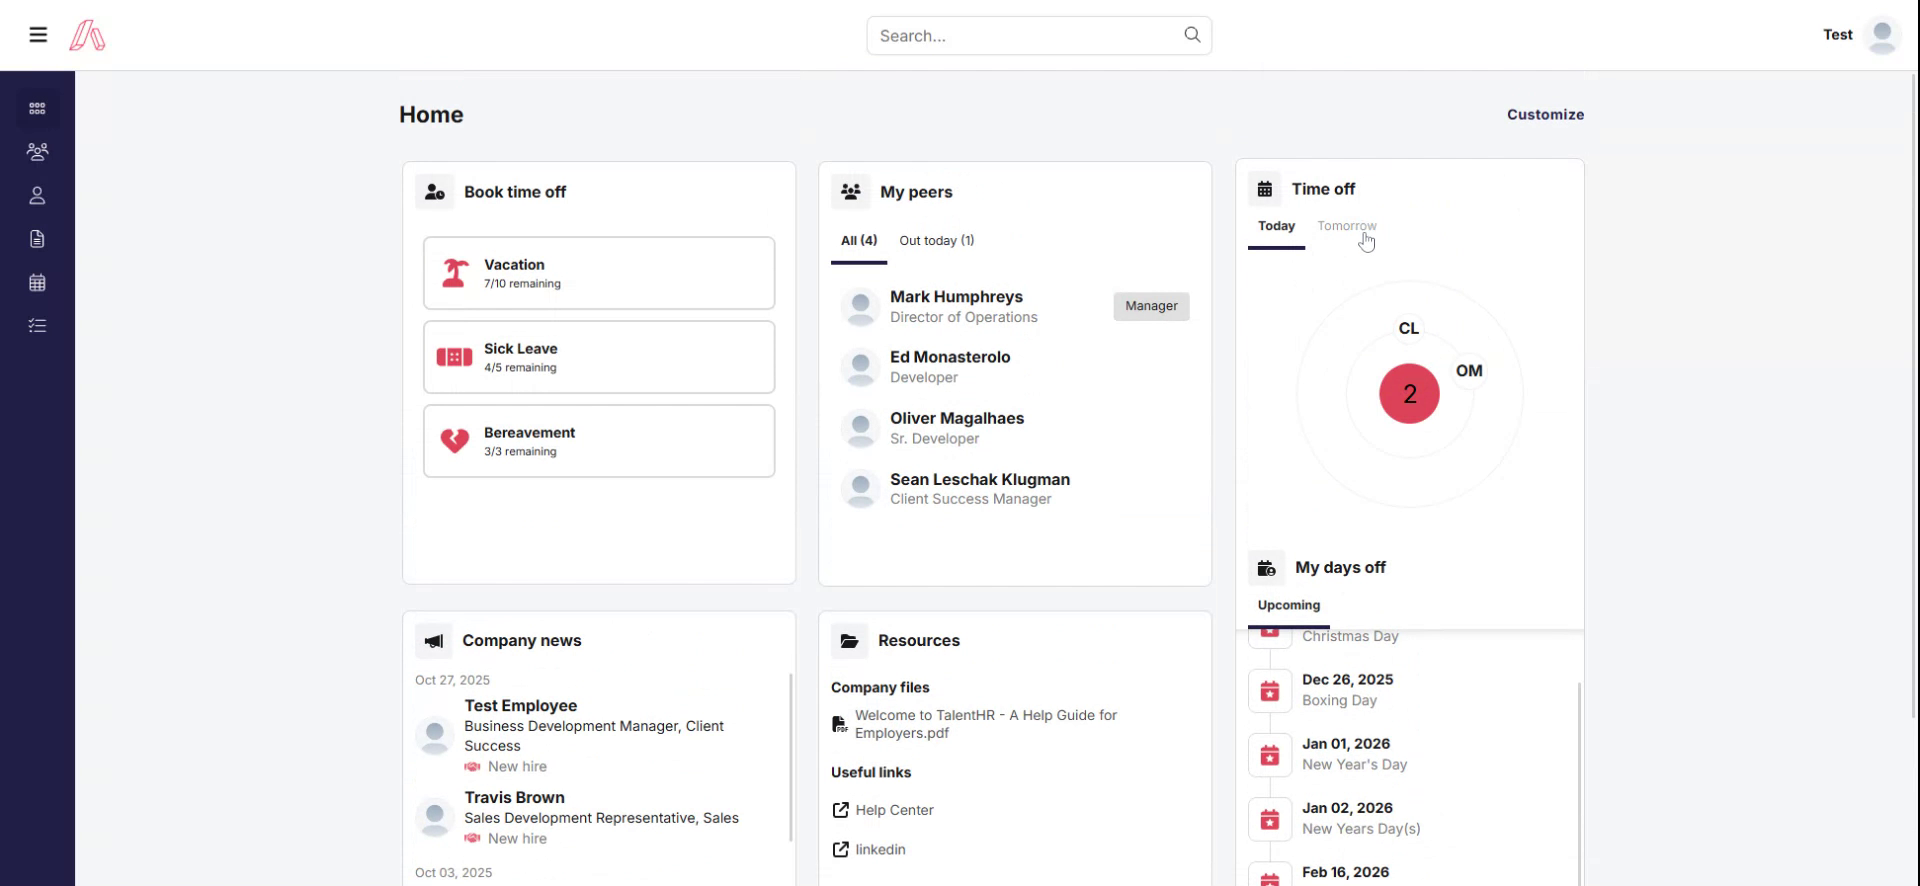Image resolution: width=1920 pixels, height=886 pixels.
Task: Click the red 2 bubble
Action: click(1409, 394)
